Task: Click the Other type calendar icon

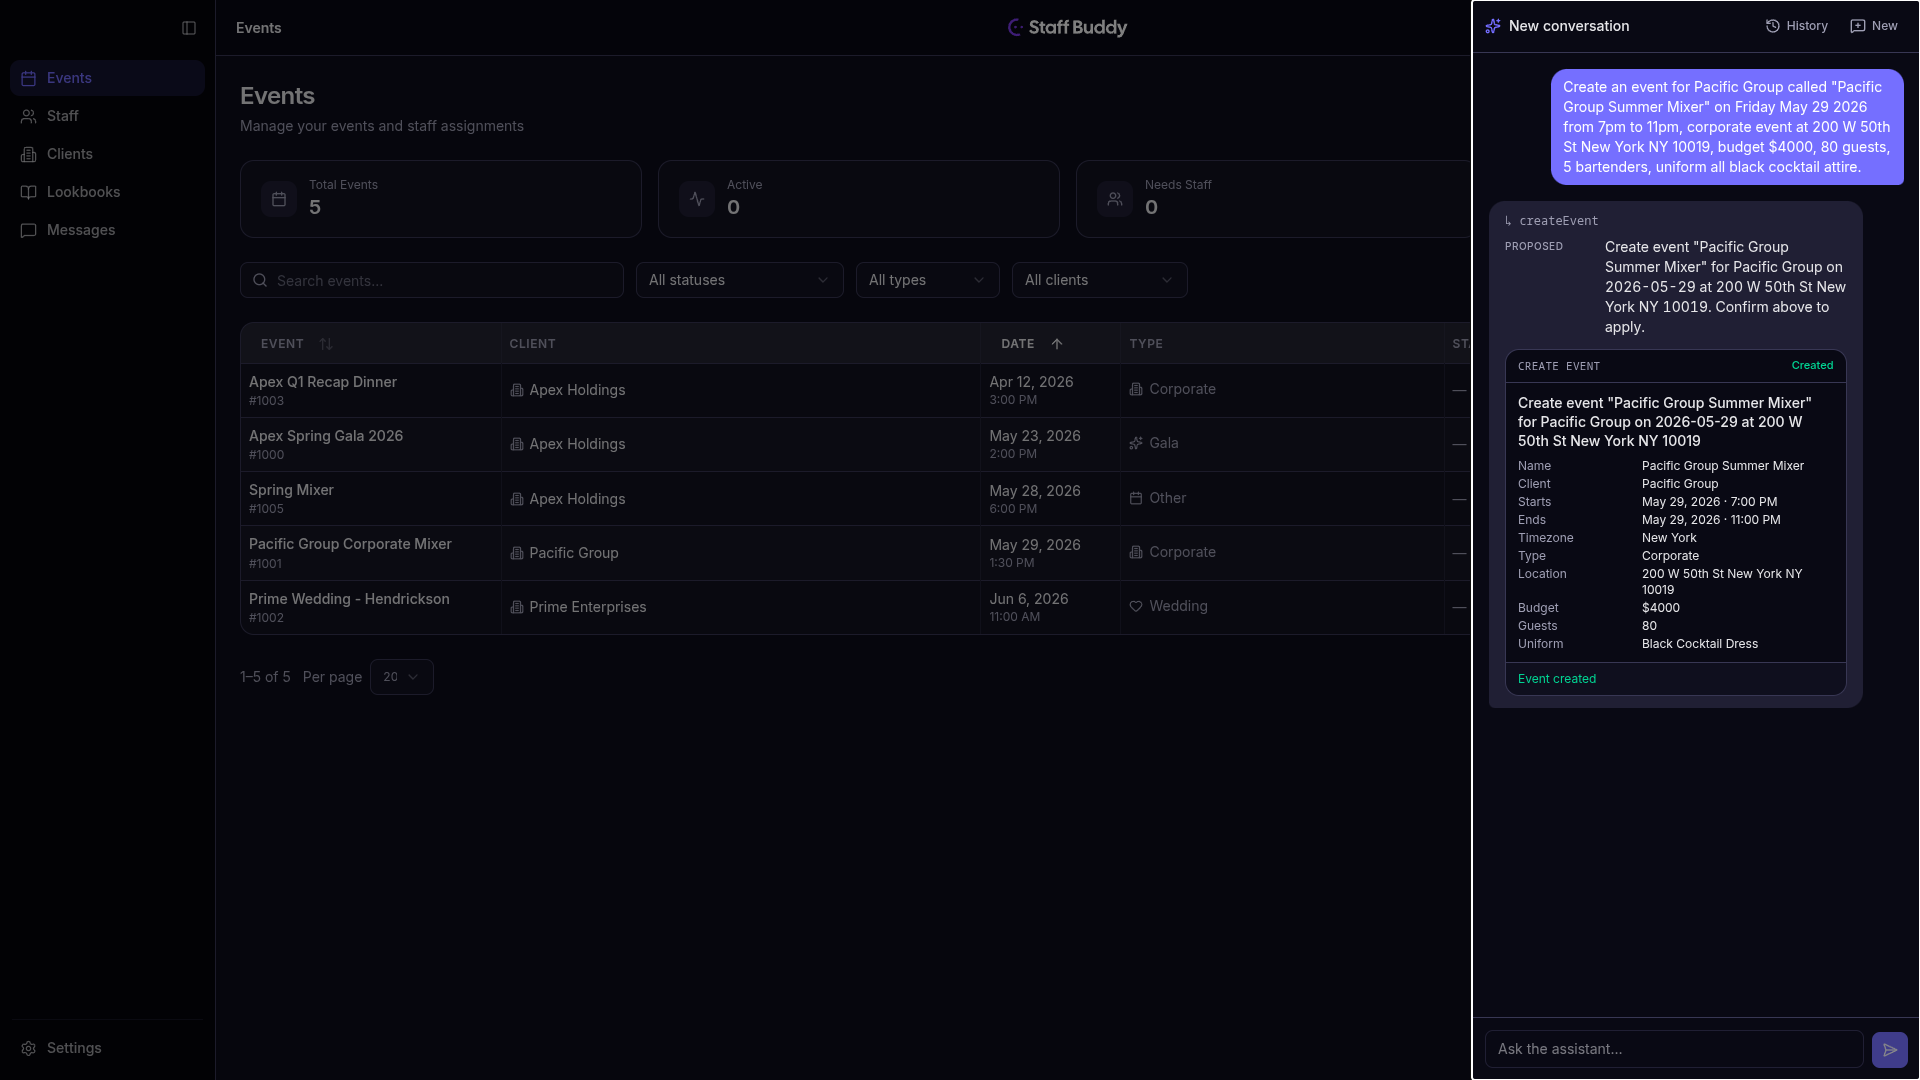Action: (1136, 498)
